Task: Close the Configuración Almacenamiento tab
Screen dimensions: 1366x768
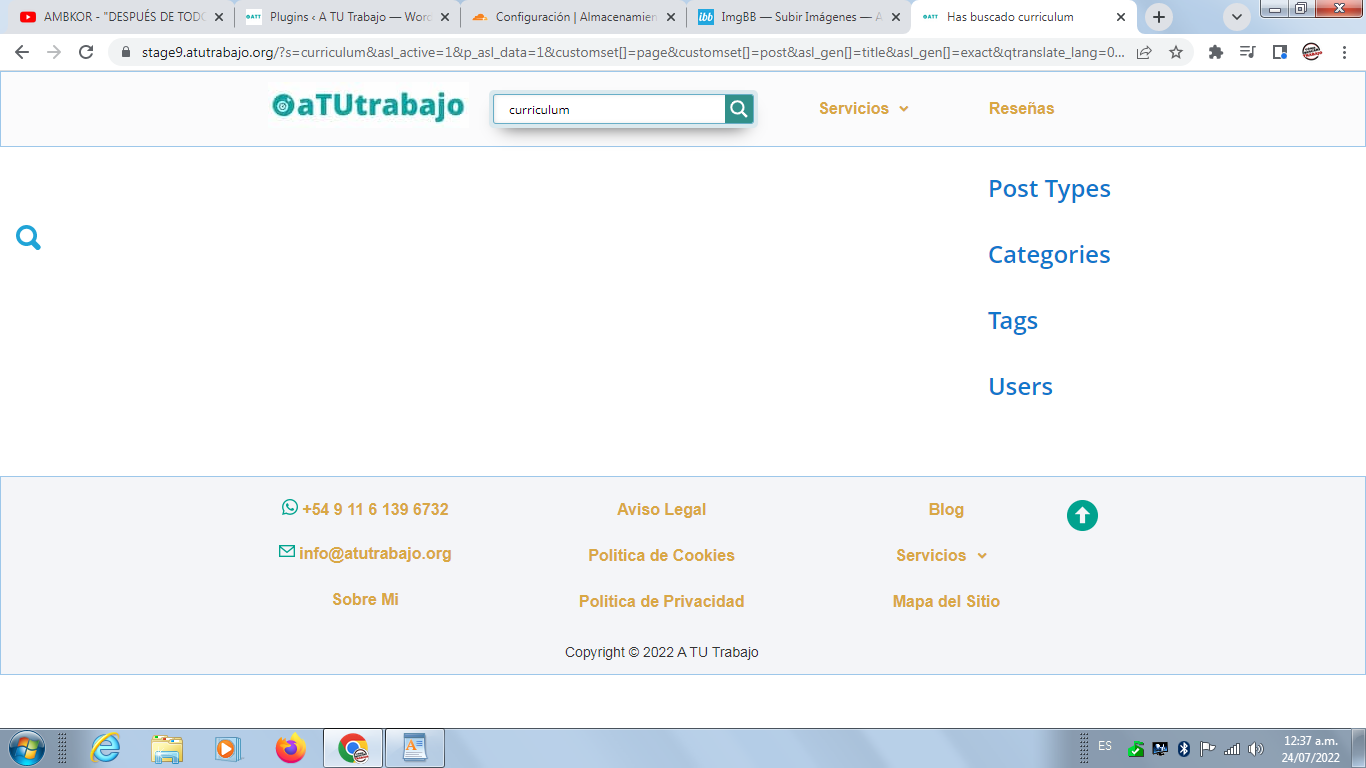Action: [670, 17]
